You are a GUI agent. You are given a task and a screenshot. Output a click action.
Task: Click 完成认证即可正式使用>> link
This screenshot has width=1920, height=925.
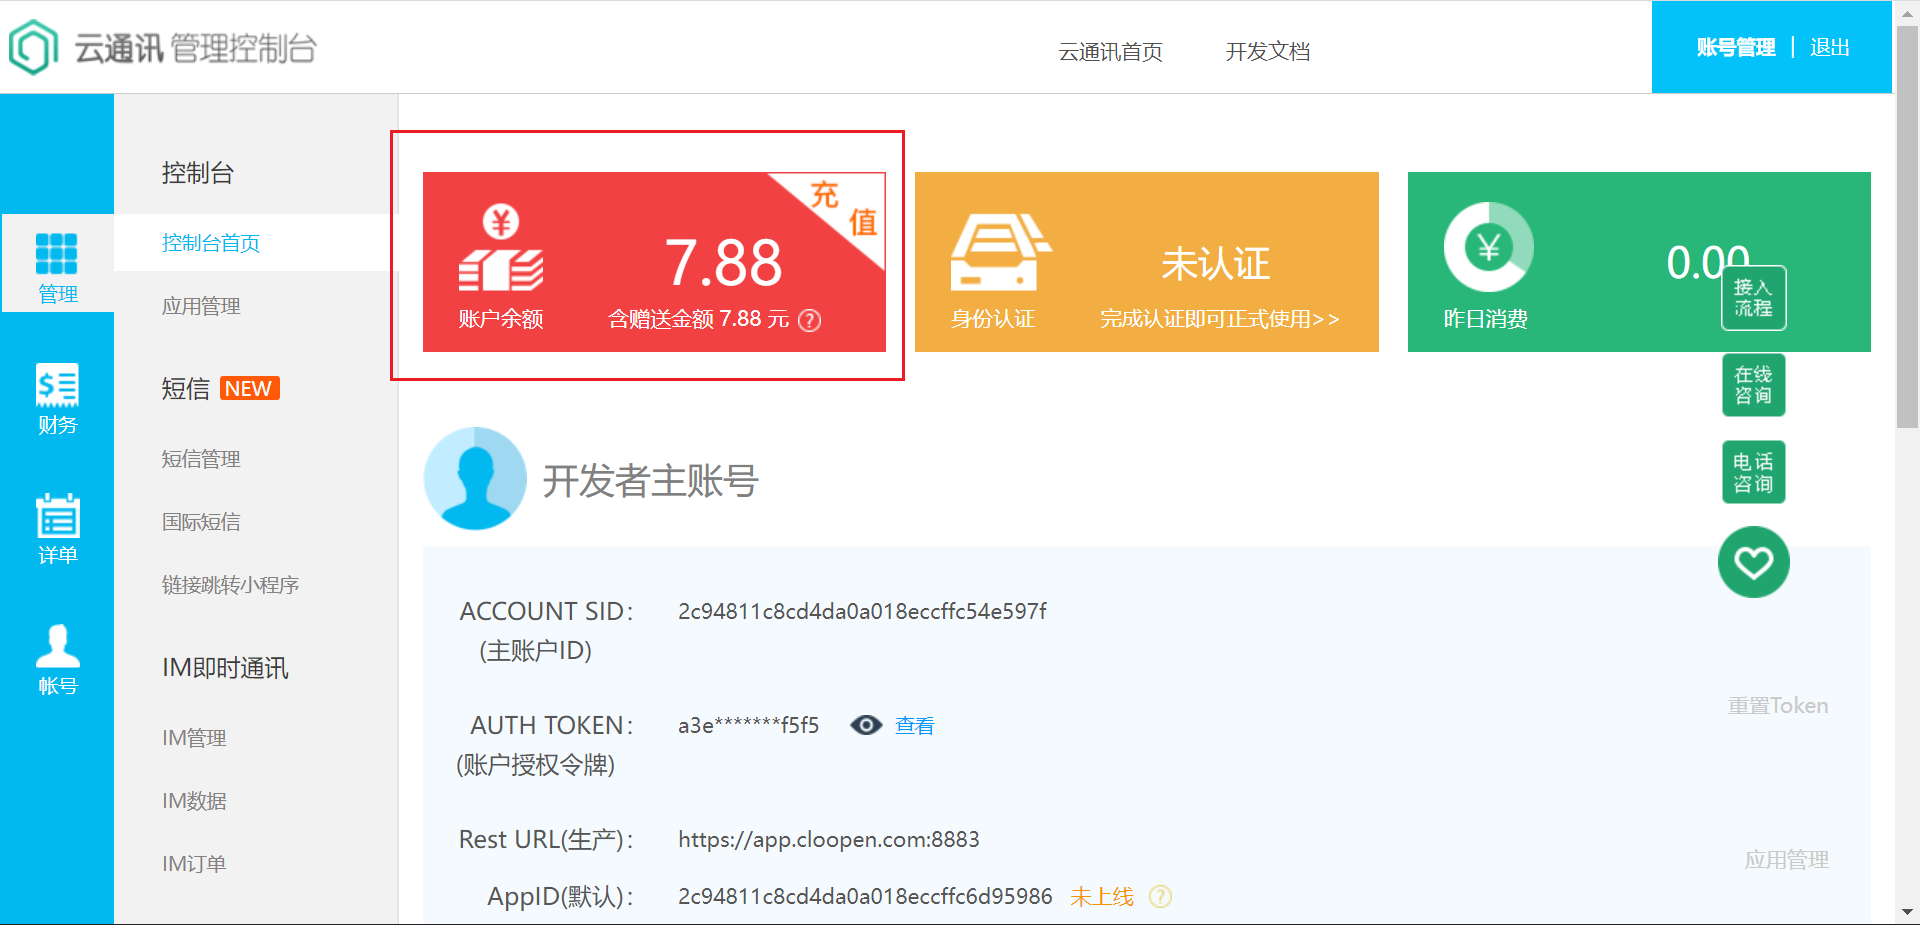click(x=1219, y=319)
